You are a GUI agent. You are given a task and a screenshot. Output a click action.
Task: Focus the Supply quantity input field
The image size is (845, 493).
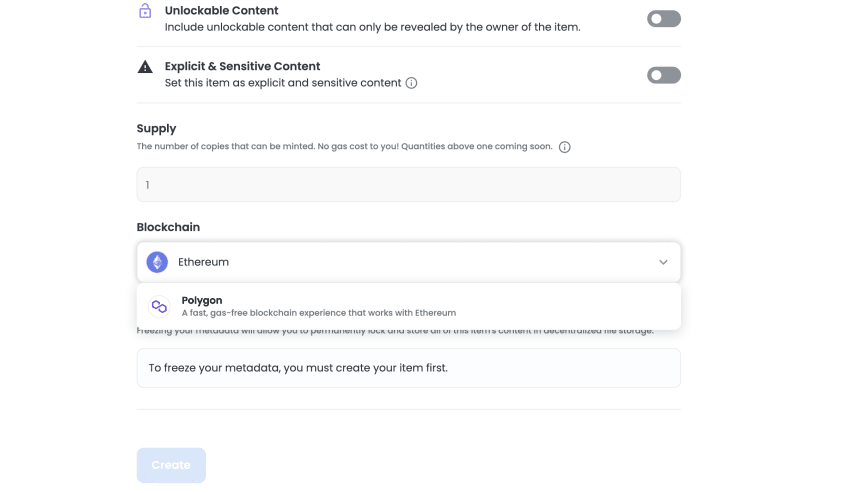[x=408, y=185]
